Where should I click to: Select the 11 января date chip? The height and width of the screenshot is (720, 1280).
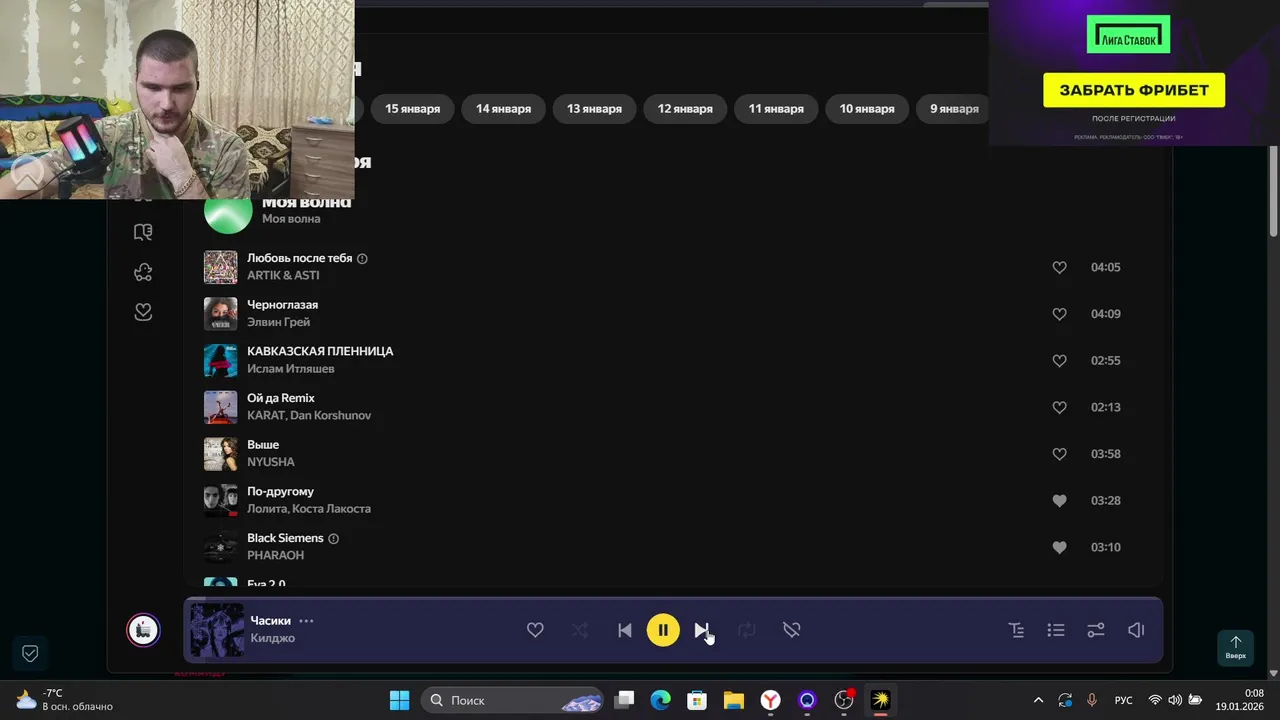776,109
